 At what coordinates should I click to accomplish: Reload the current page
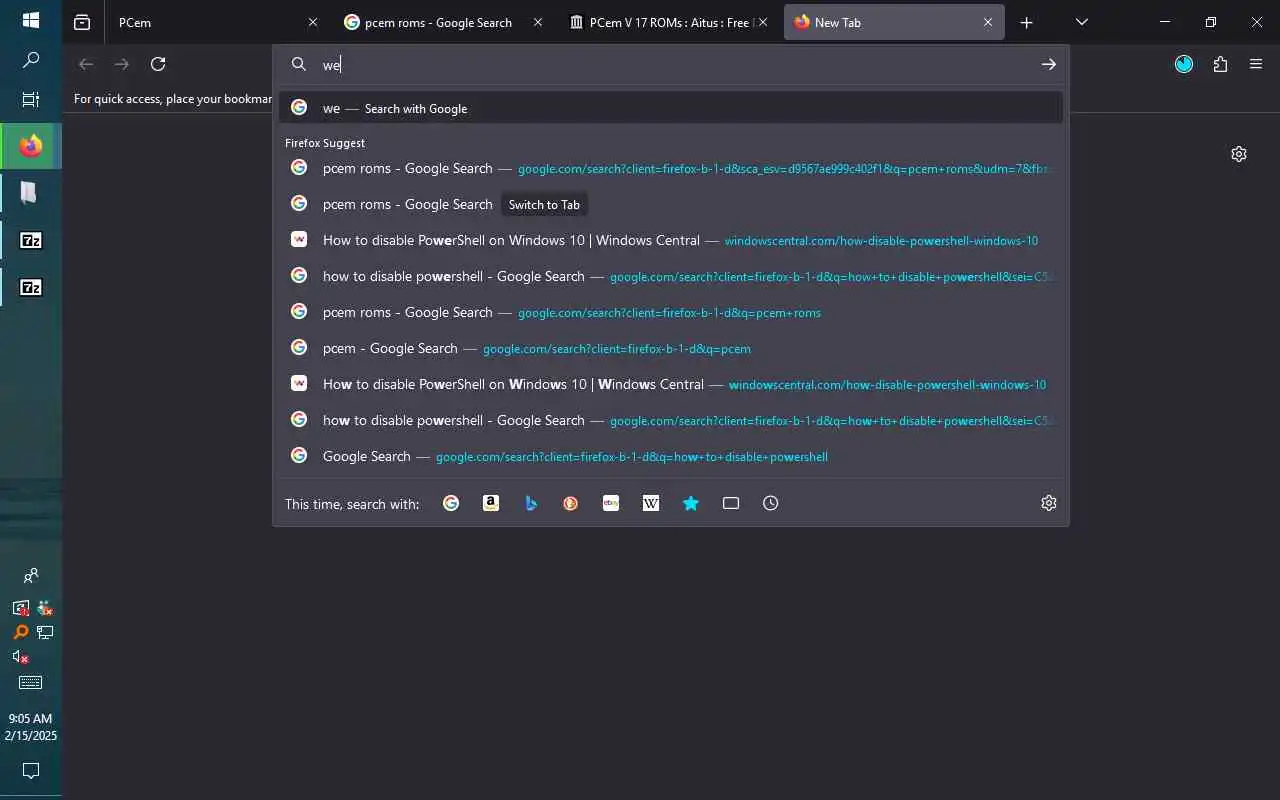158,64
